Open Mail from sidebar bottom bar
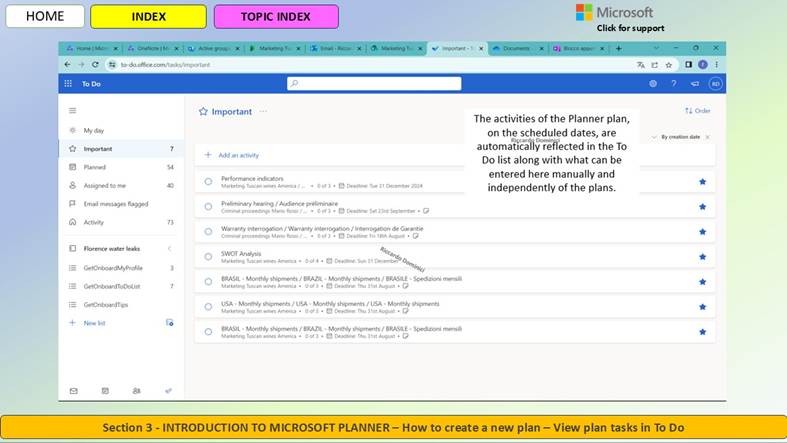 click(x=74, y=391)
